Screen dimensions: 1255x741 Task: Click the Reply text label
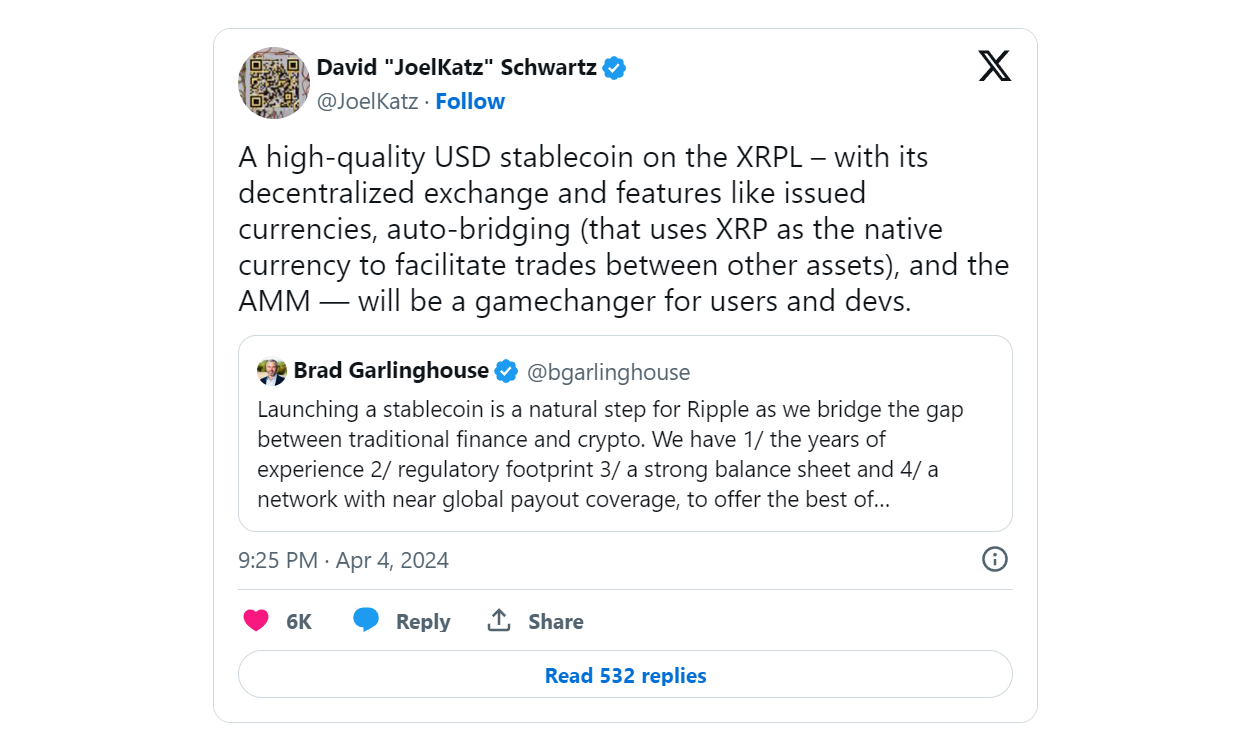point(423,621)
